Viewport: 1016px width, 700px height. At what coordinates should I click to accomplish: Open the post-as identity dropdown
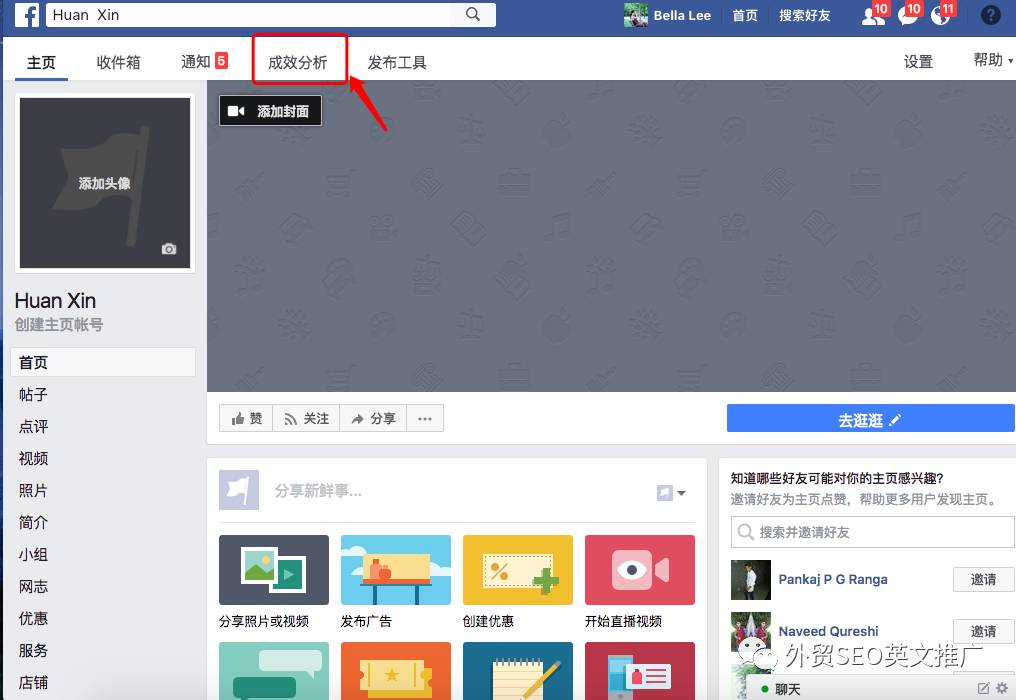(671, 493)
